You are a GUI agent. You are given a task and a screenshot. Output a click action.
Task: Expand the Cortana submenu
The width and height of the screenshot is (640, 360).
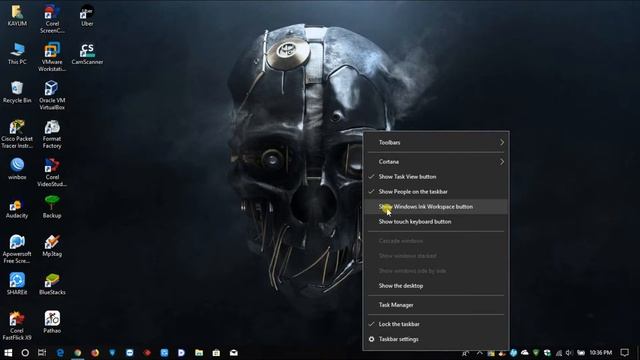pos(436,162)
